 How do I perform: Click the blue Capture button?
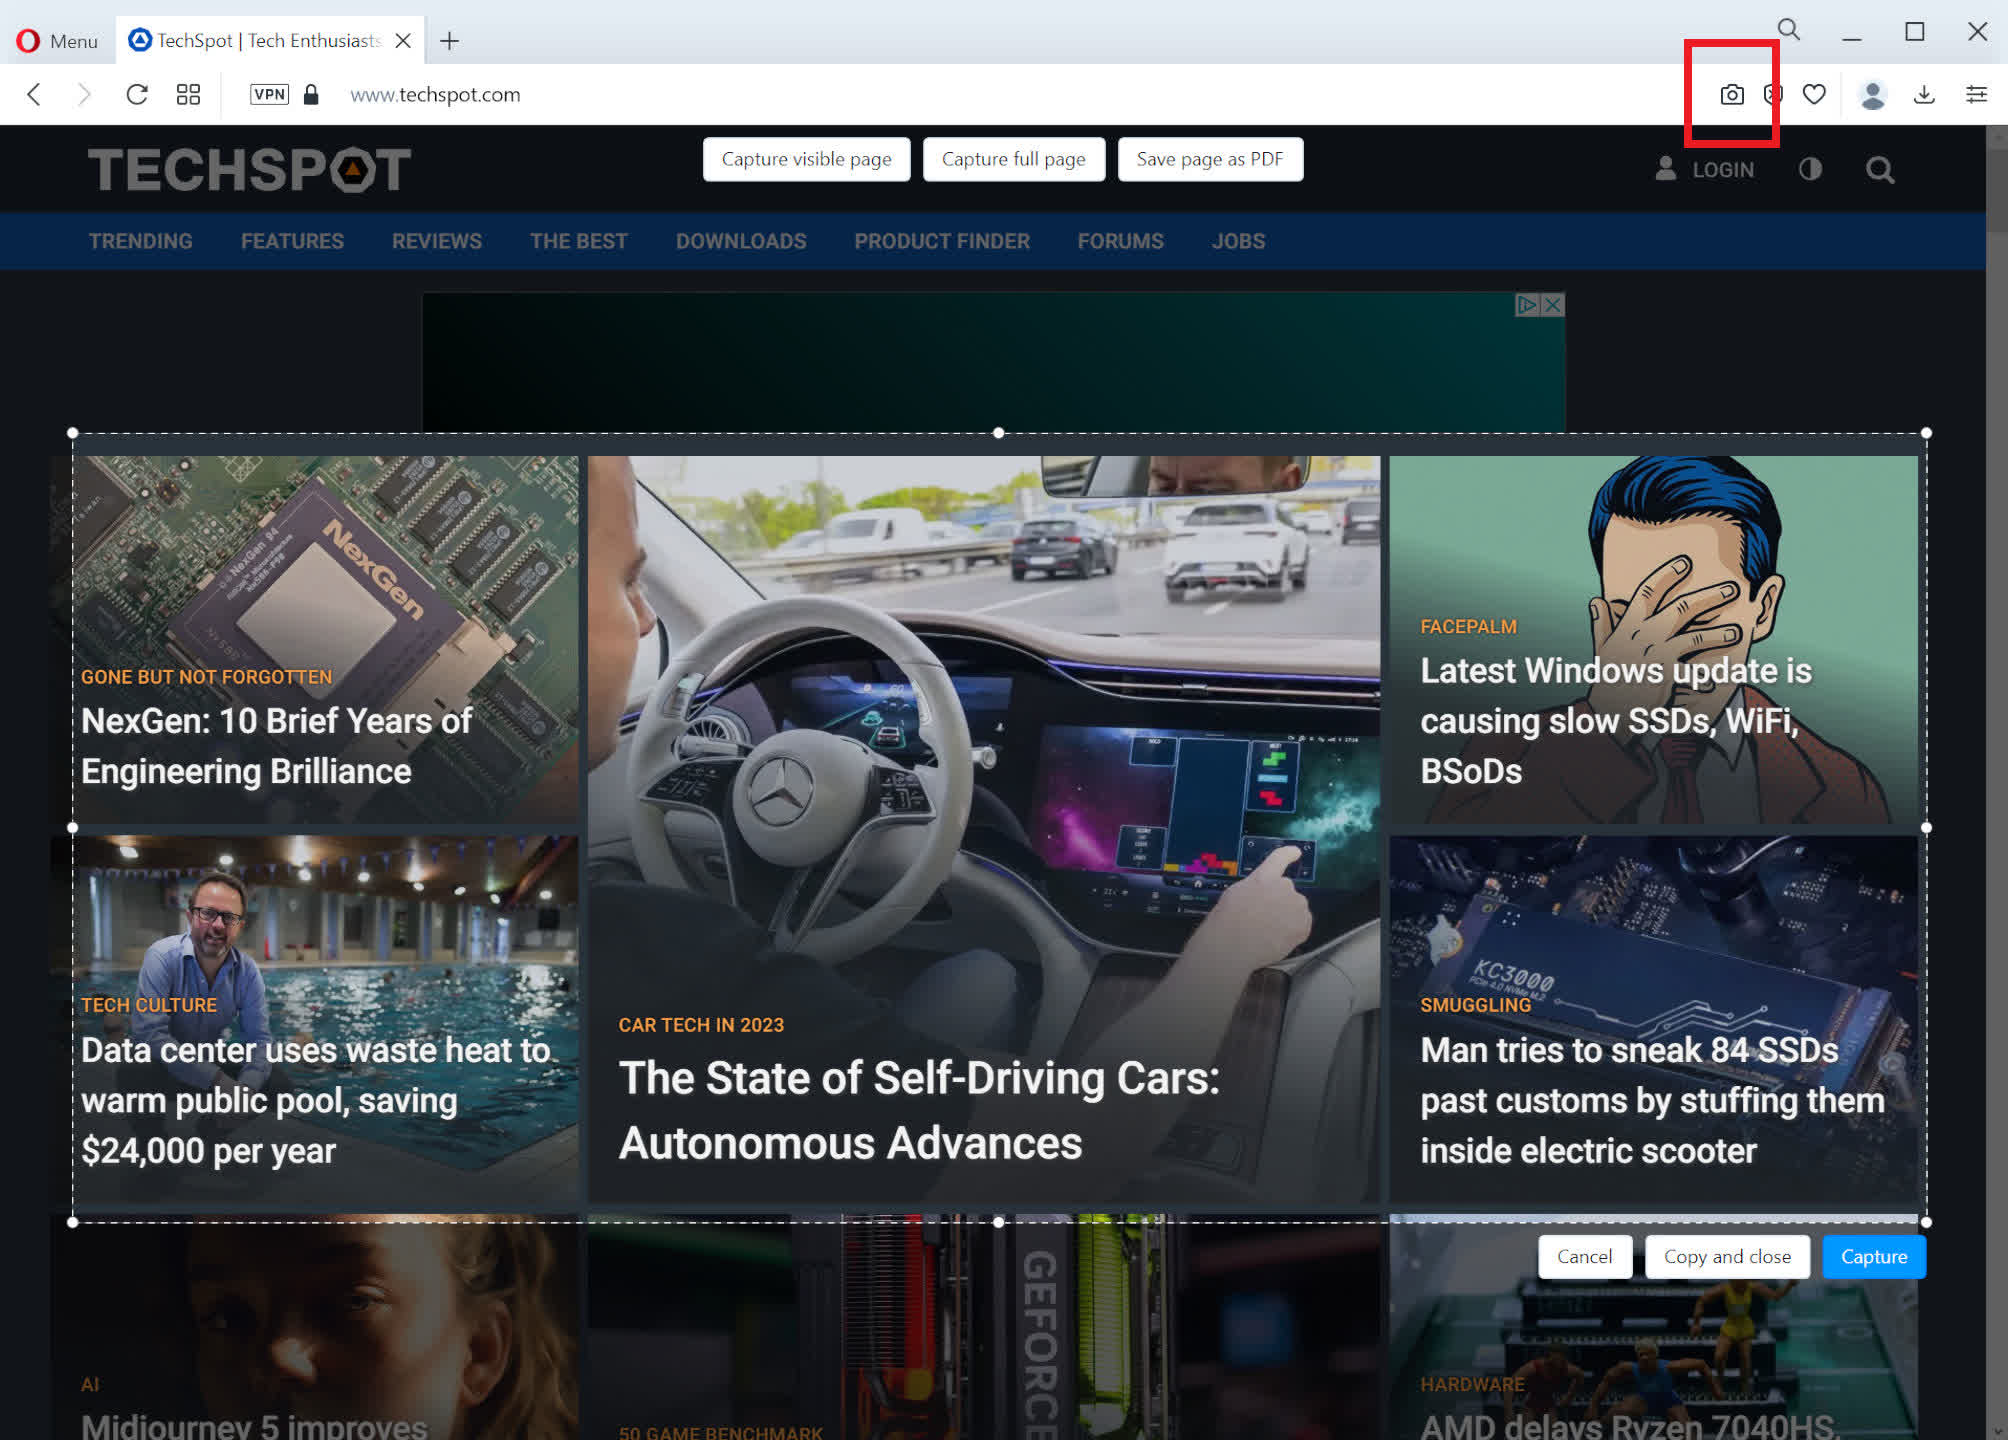tap(1874, 1257)
